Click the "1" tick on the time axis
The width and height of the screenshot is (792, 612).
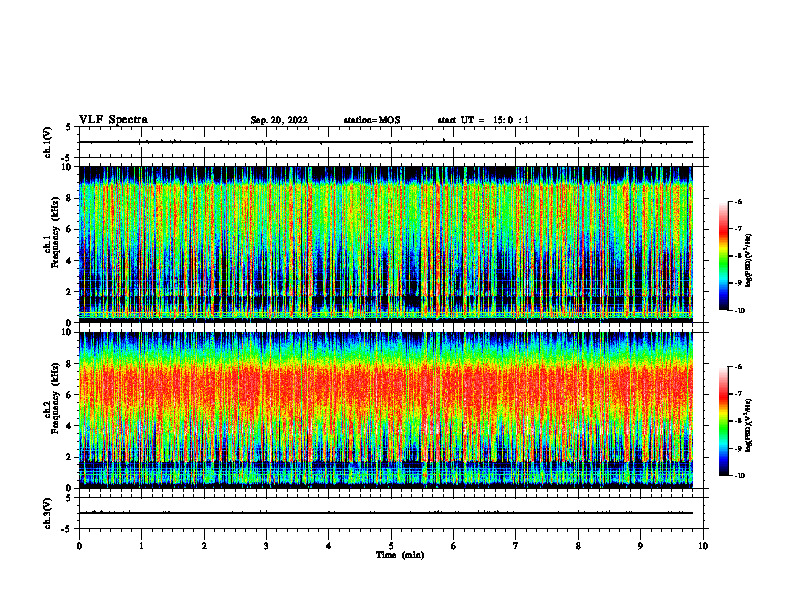coord(141,546)
